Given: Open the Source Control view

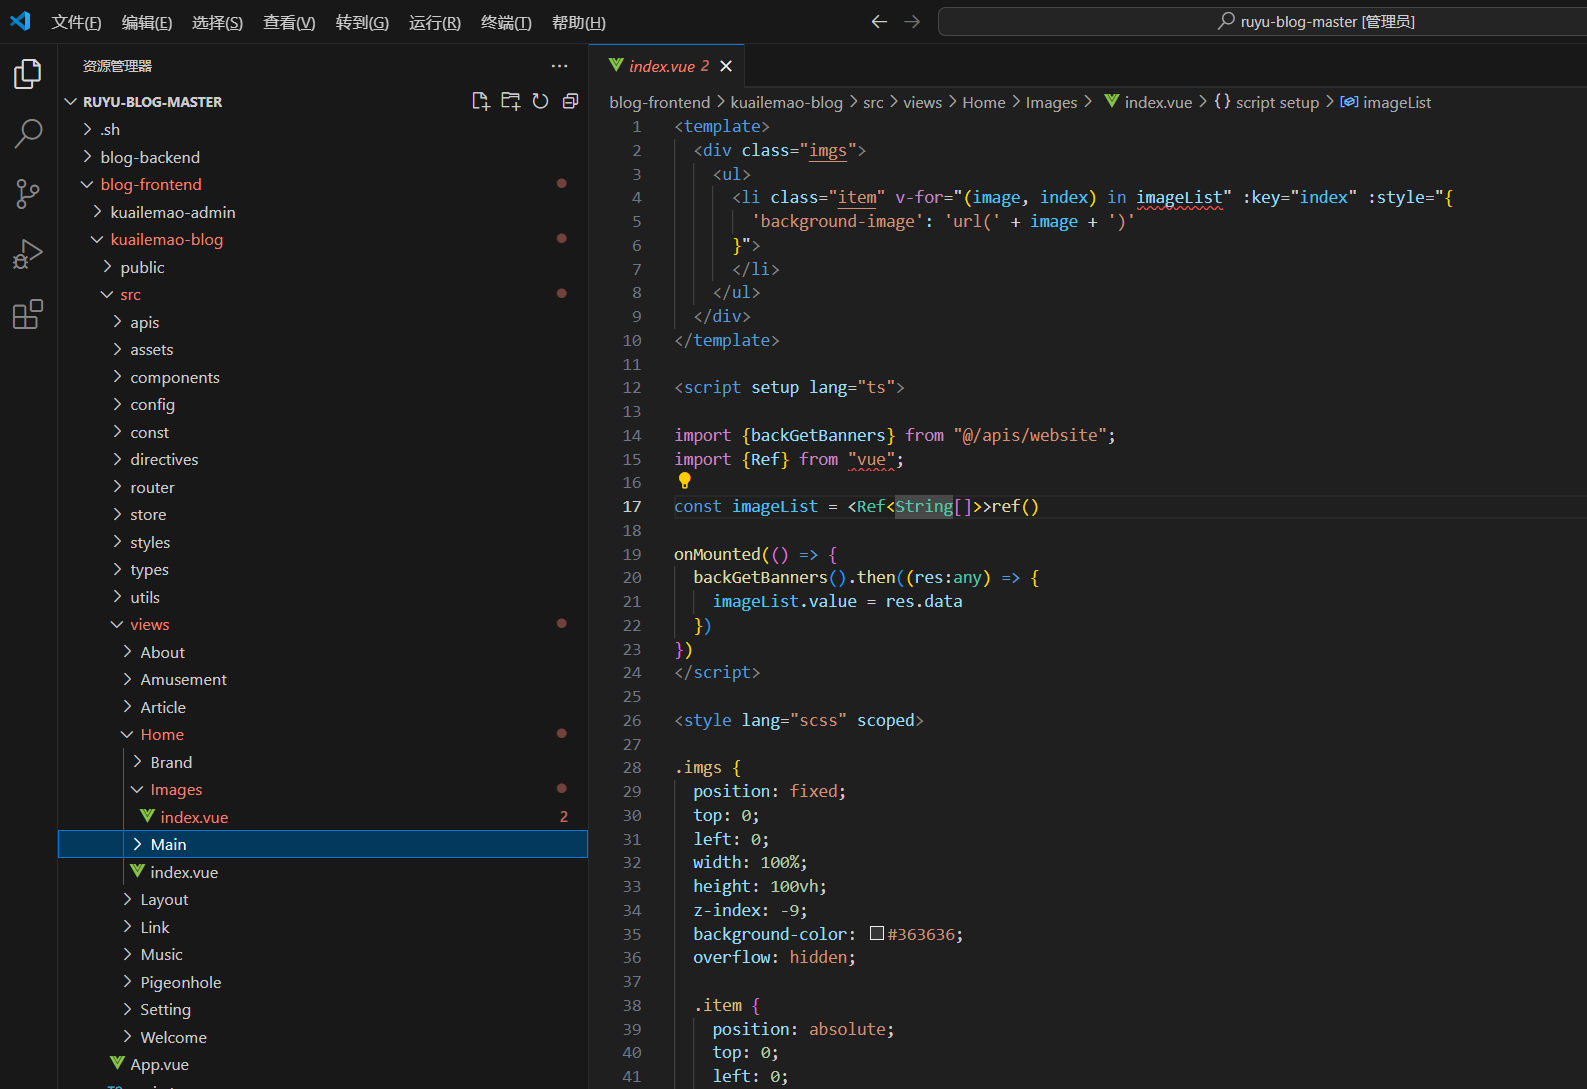Looking at the screenshot, I should pos(28,194).
